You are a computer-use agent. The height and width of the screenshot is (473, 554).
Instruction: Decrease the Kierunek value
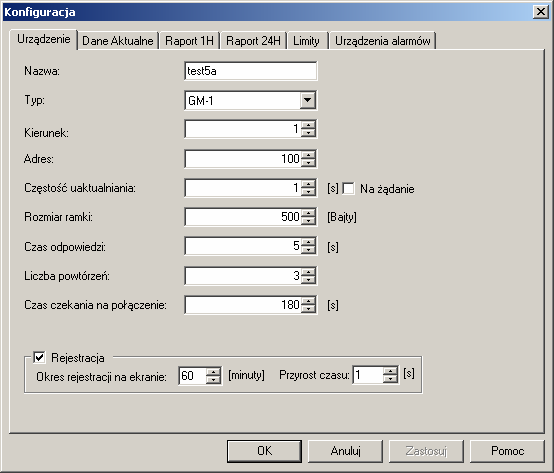(x=308, y=133)
